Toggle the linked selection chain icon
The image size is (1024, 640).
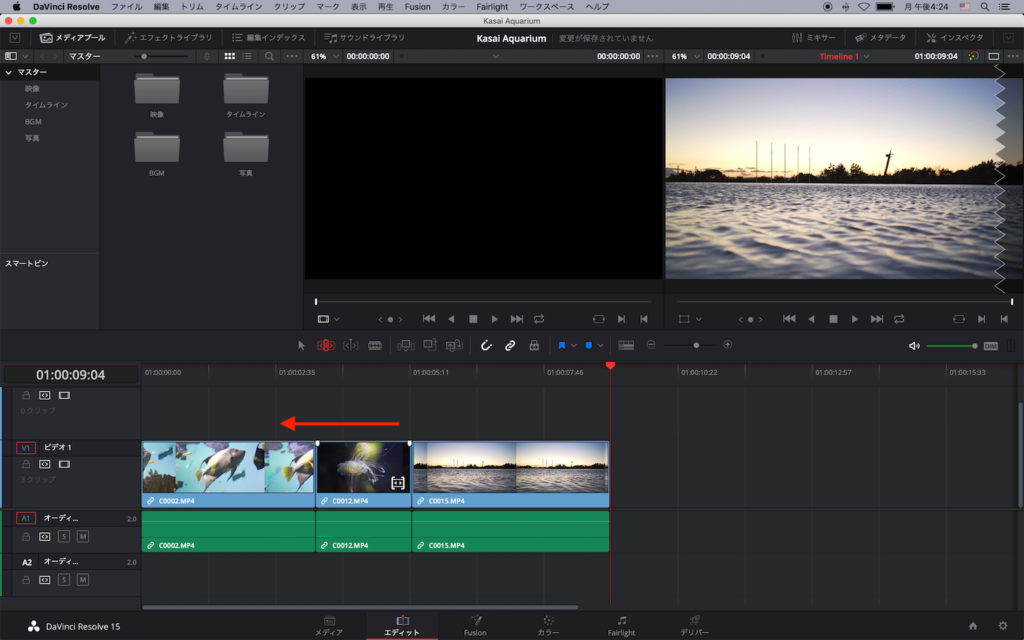[x=510, y=345]
